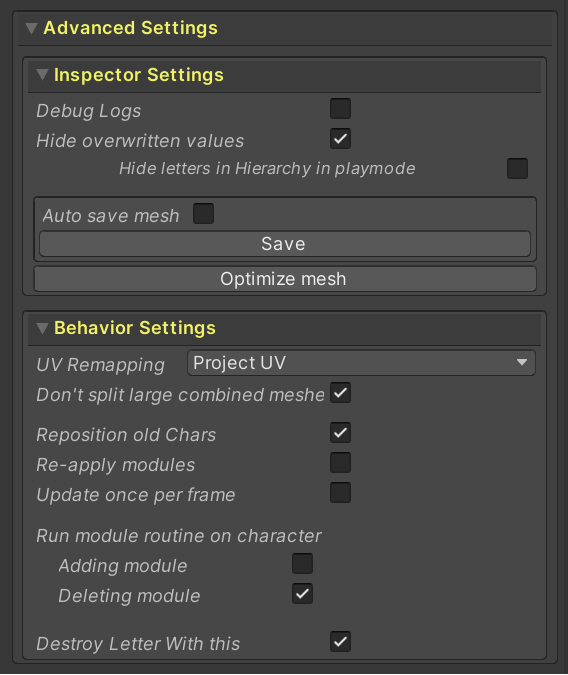Enable Adding module checkbox

(302, 564)
